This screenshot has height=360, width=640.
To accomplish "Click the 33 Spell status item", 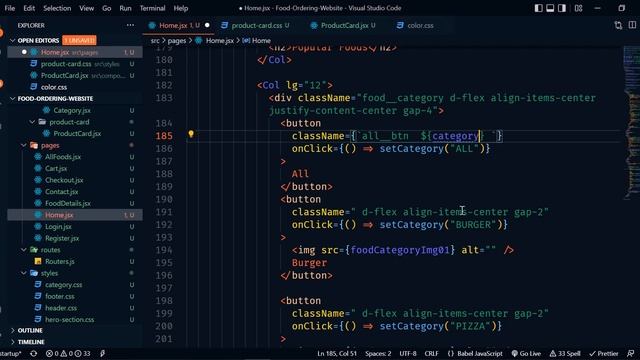I will (565, 353).
